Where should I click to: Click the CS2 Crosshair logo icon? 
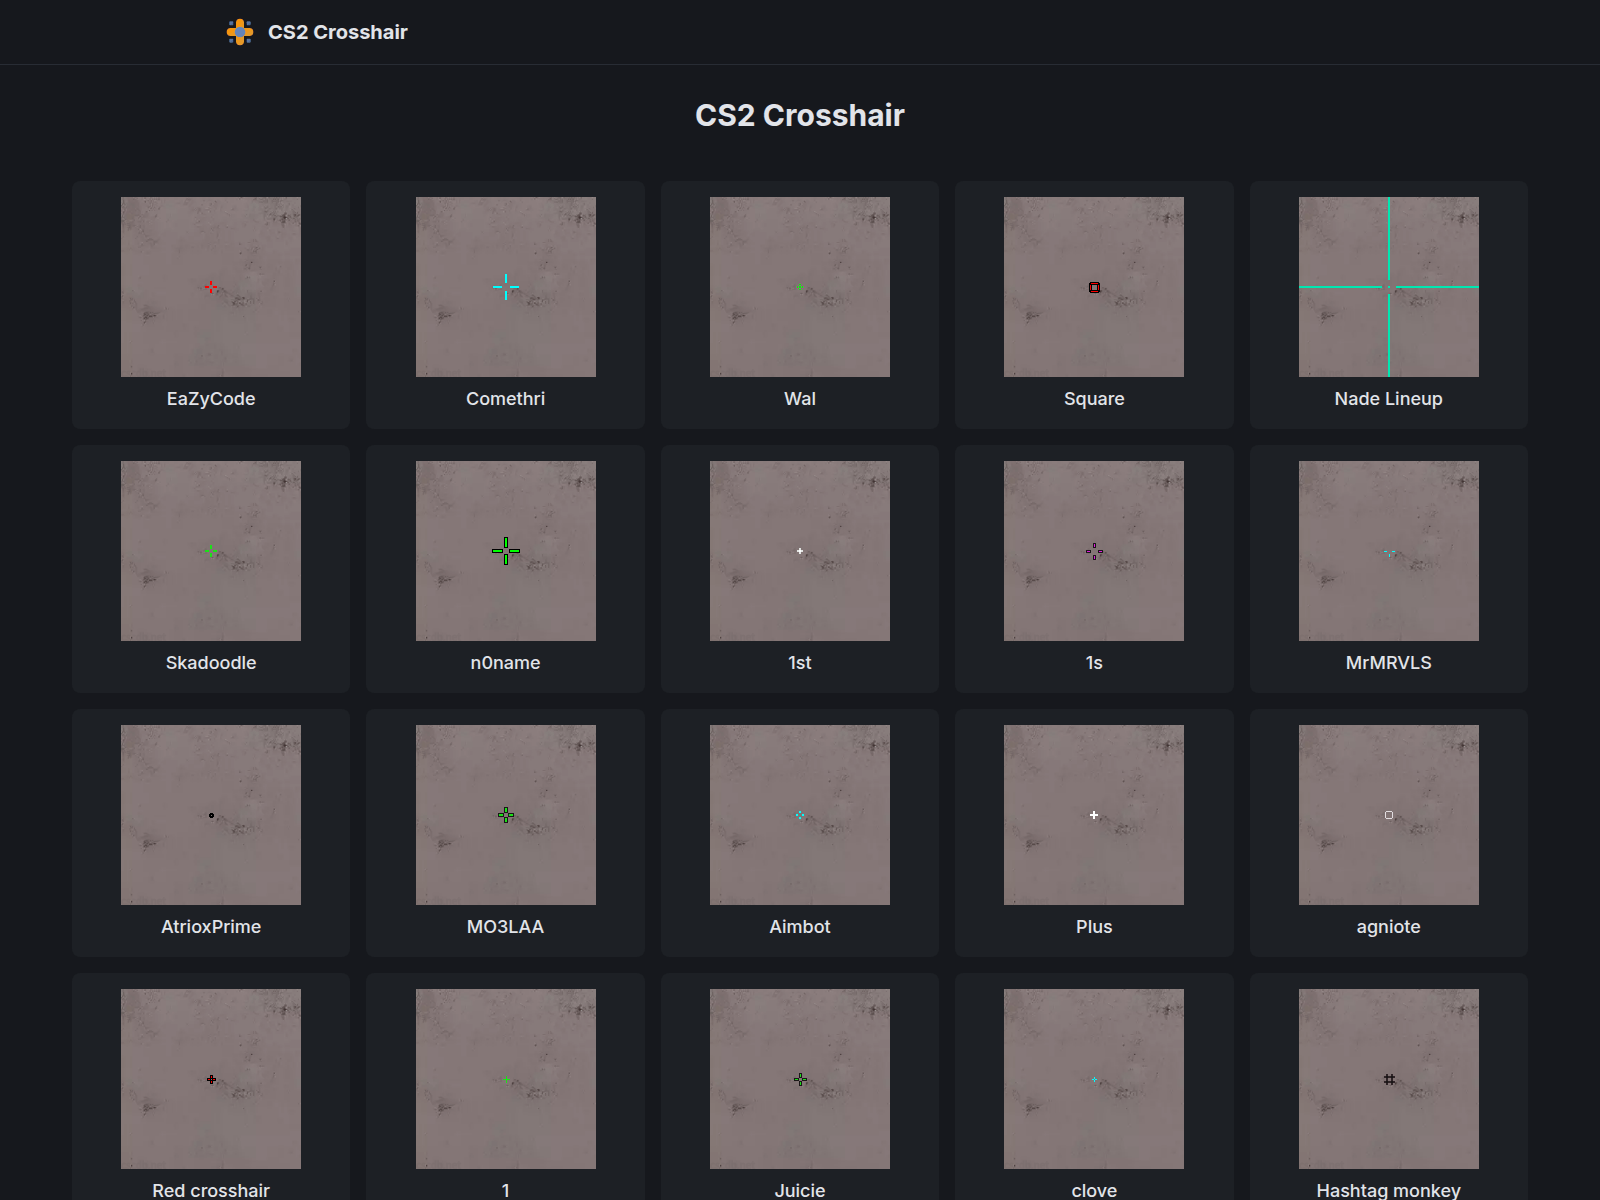pyautogui.click(x=242, y=32)
